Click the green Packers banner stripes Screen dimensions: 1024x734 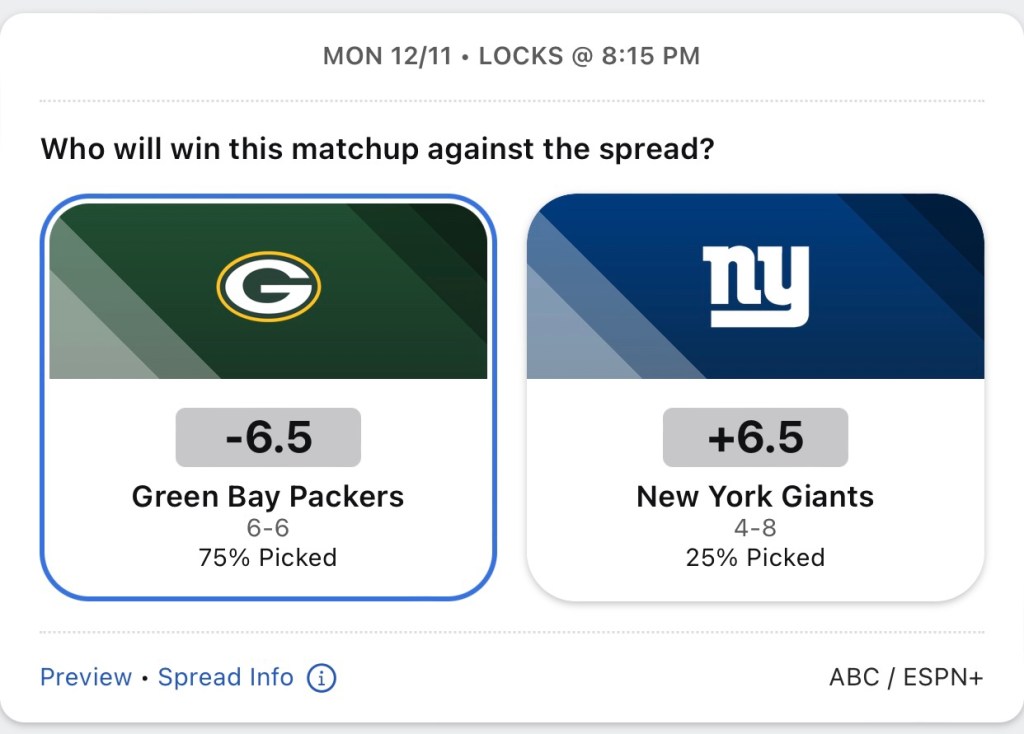tap(110, 320)
